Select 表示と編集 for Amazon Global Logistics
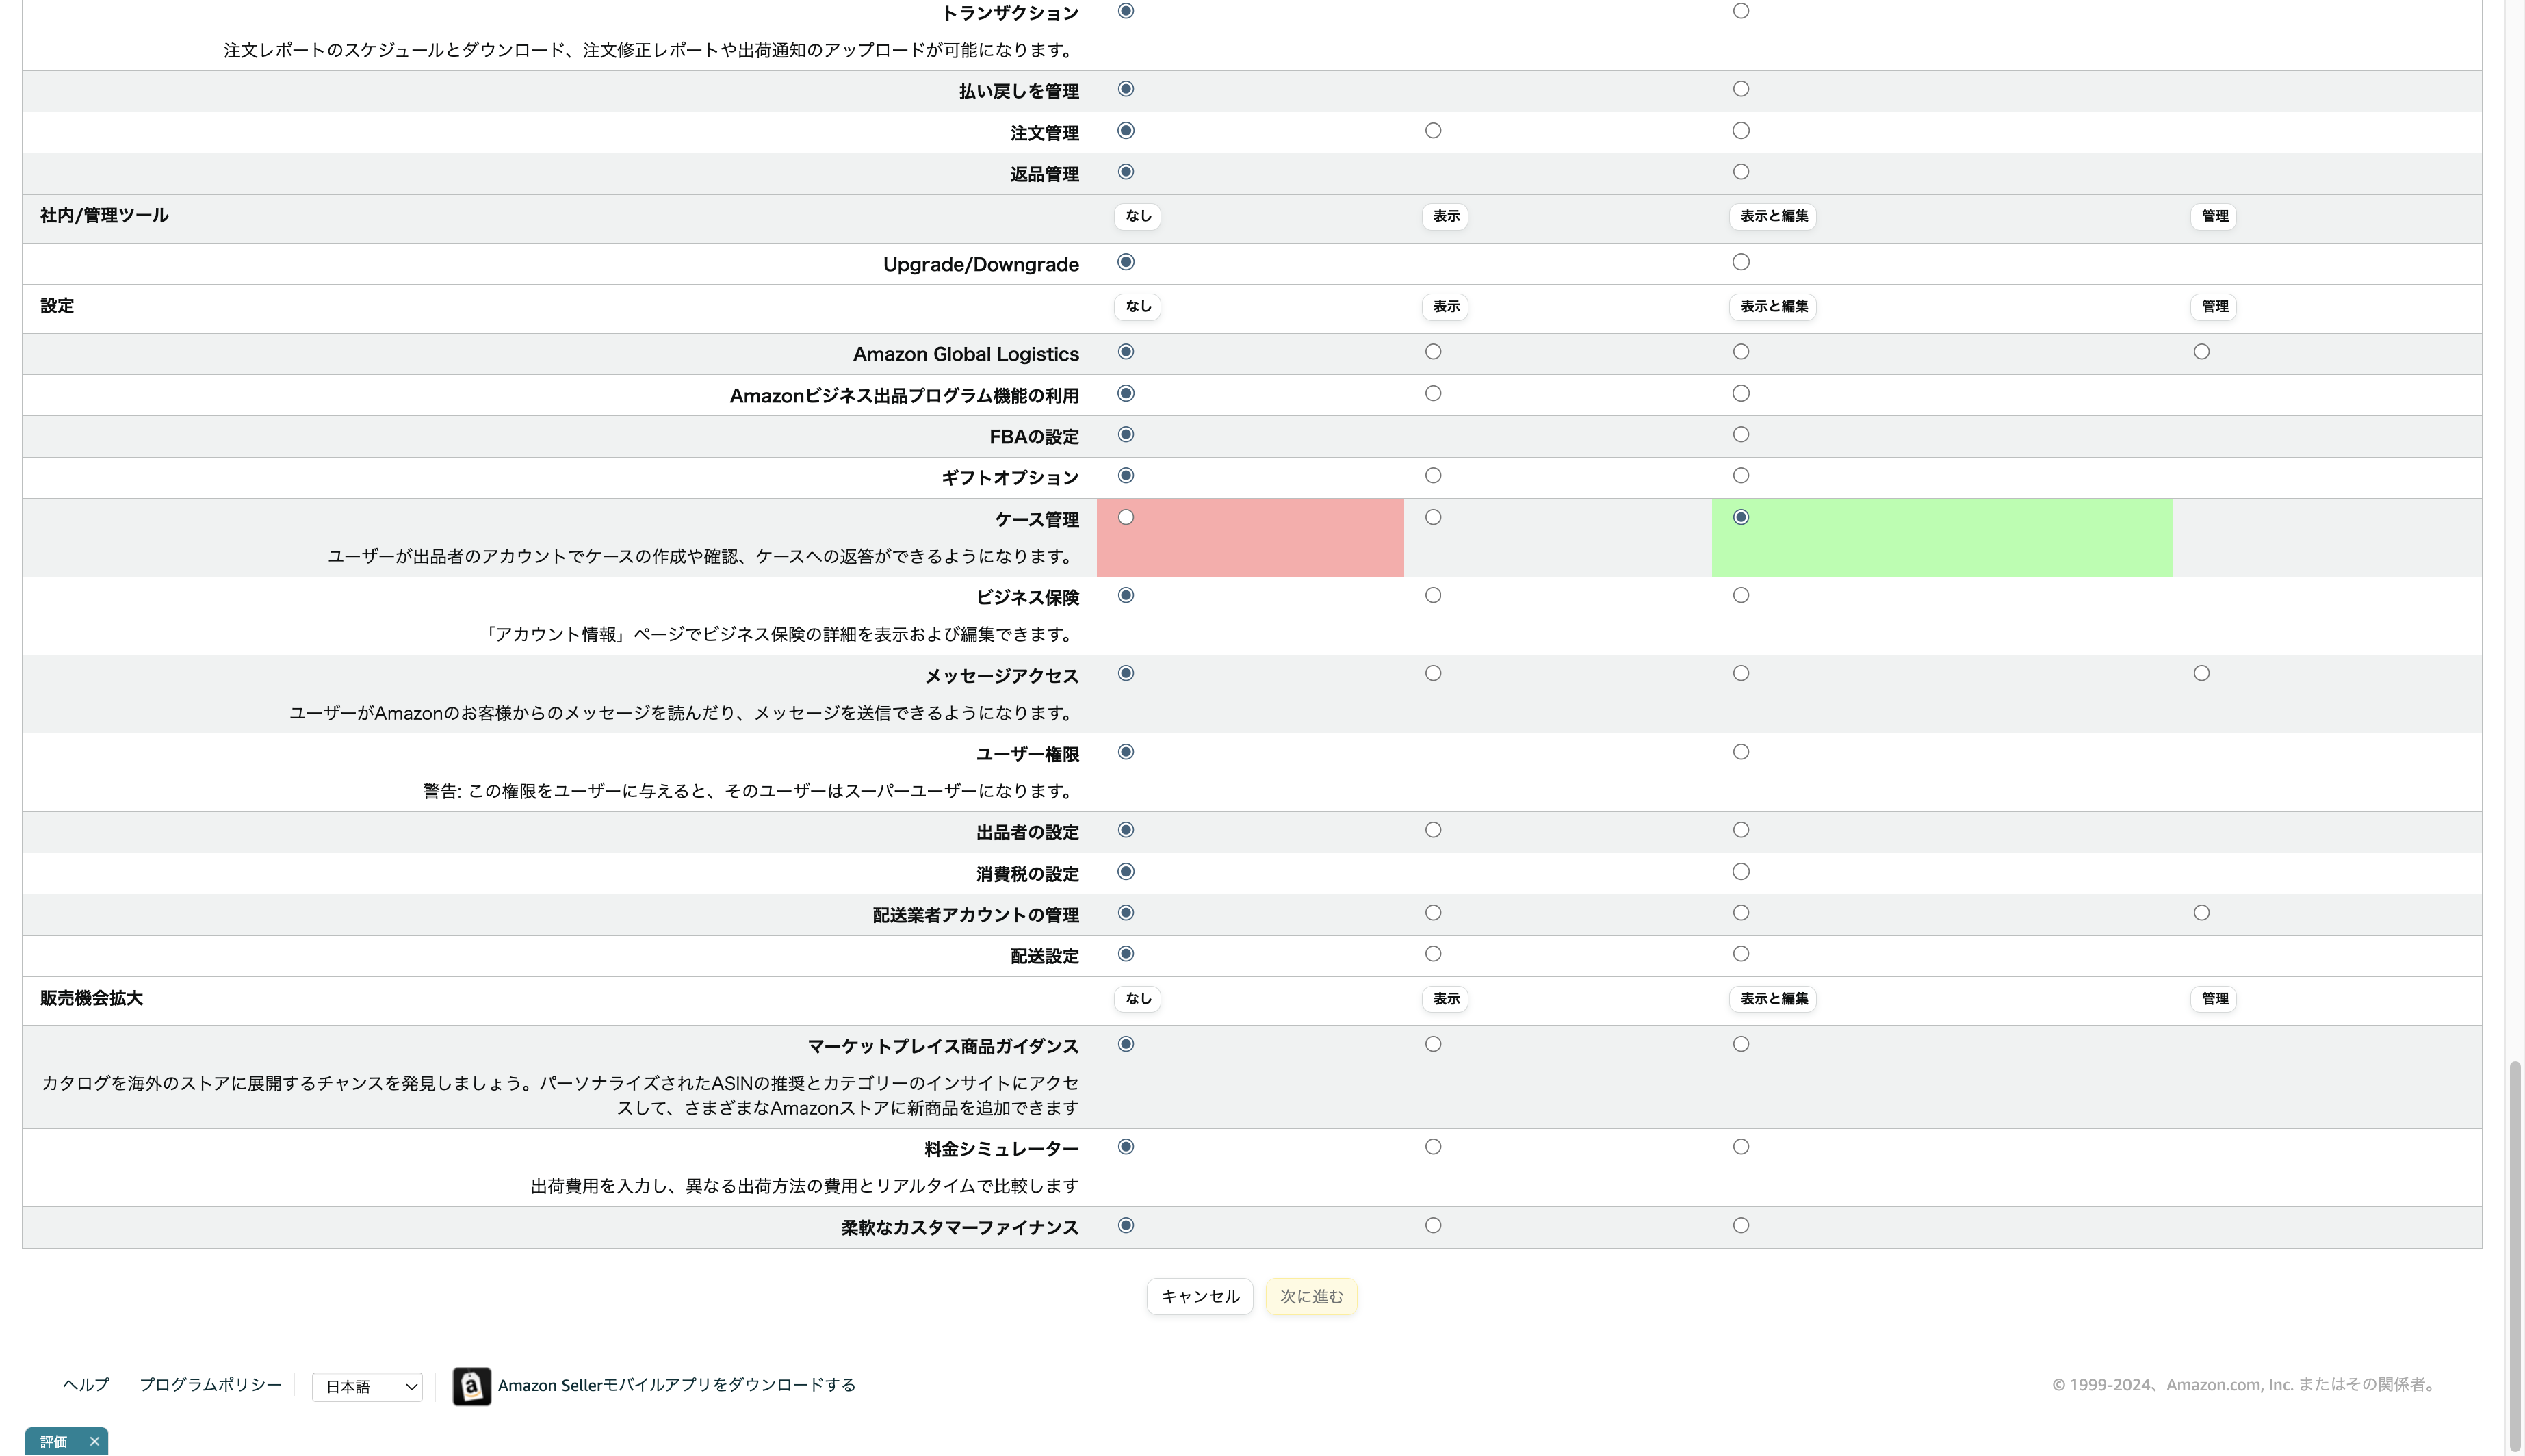Image resolution: width=2525 pixels, height=1456 pixels. (x=1741, y=352)
